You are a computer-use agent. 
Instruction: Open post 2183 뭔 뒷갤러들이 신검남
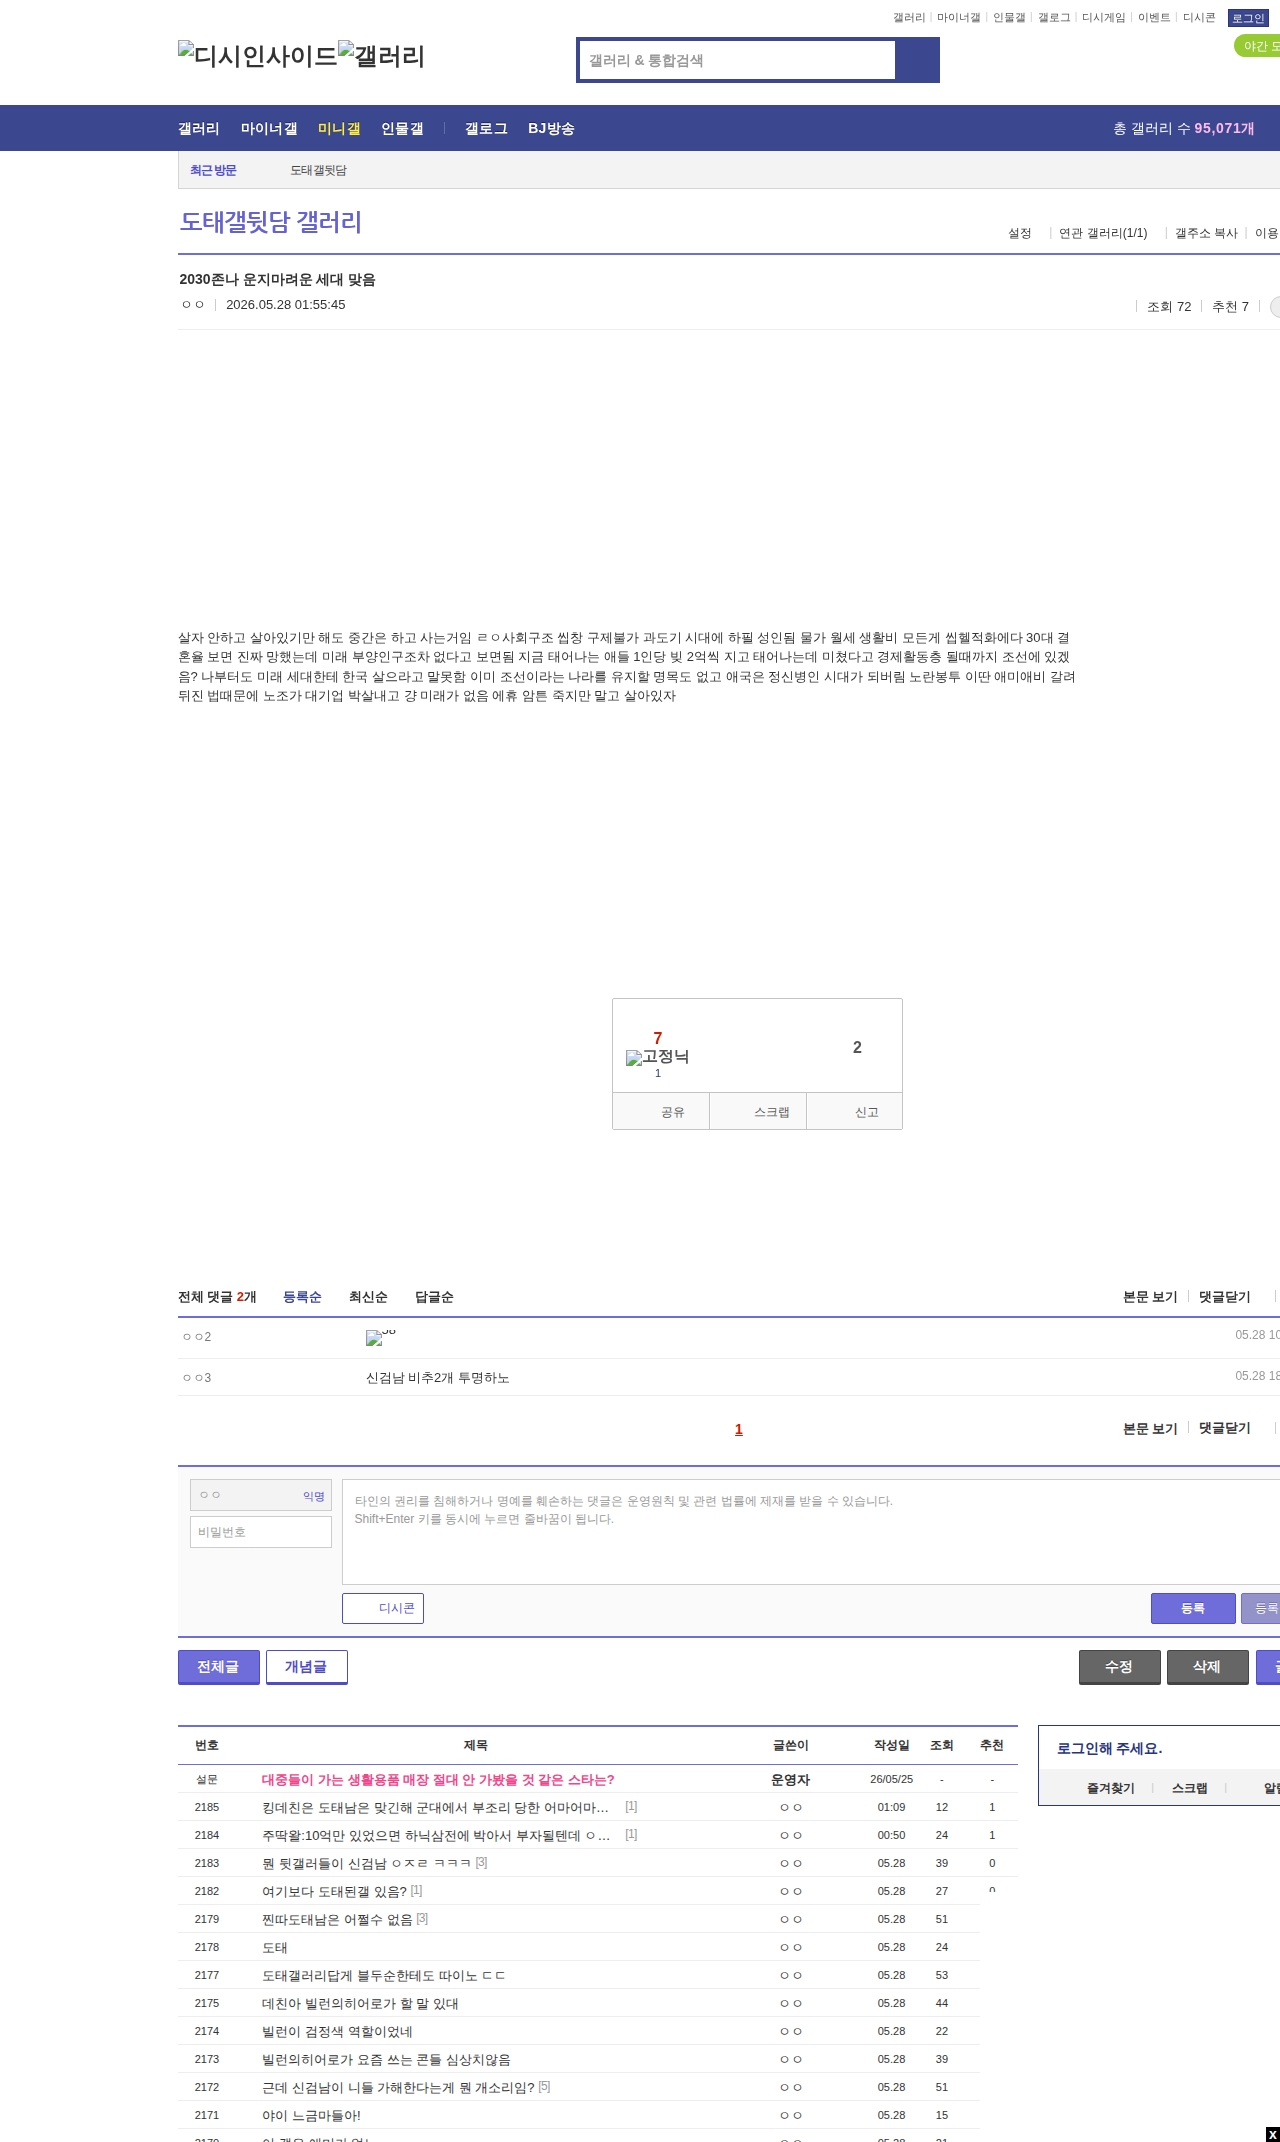[367, 1863]
